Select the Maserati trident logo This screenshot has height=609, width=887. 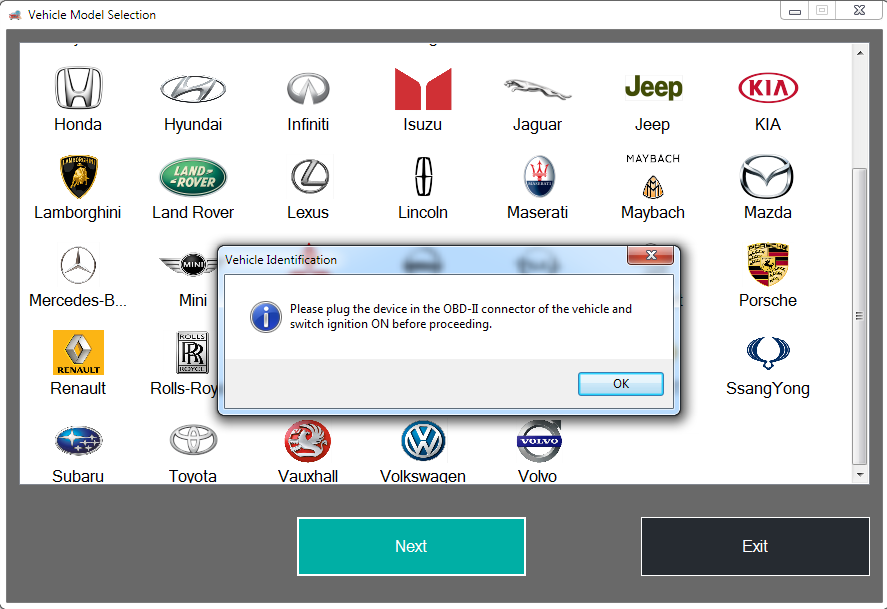pyautogui.click(x=539, y=176)
